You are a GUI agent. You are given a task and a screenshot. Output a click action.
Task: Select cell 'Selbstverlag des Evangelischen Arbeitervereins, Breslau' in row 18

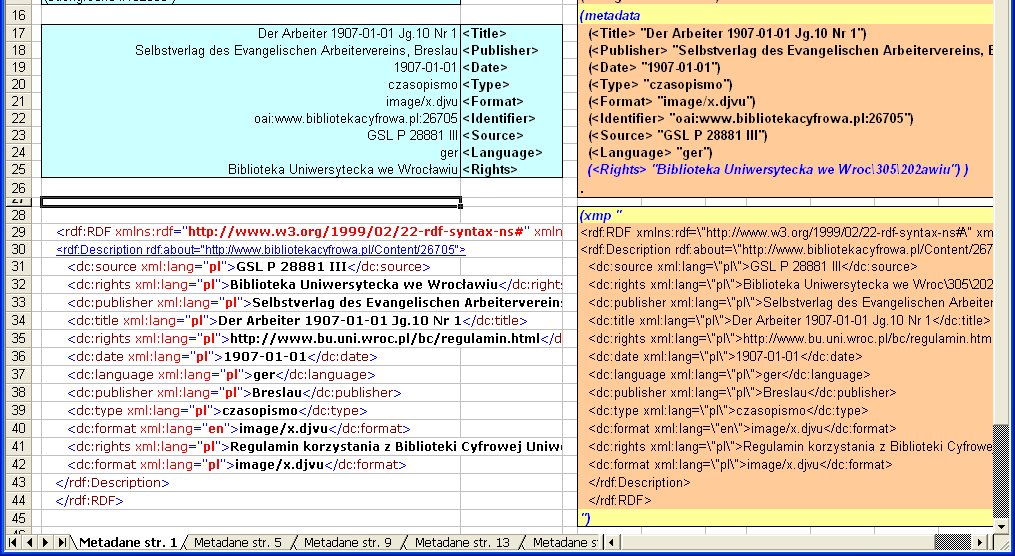click(251, 50)
